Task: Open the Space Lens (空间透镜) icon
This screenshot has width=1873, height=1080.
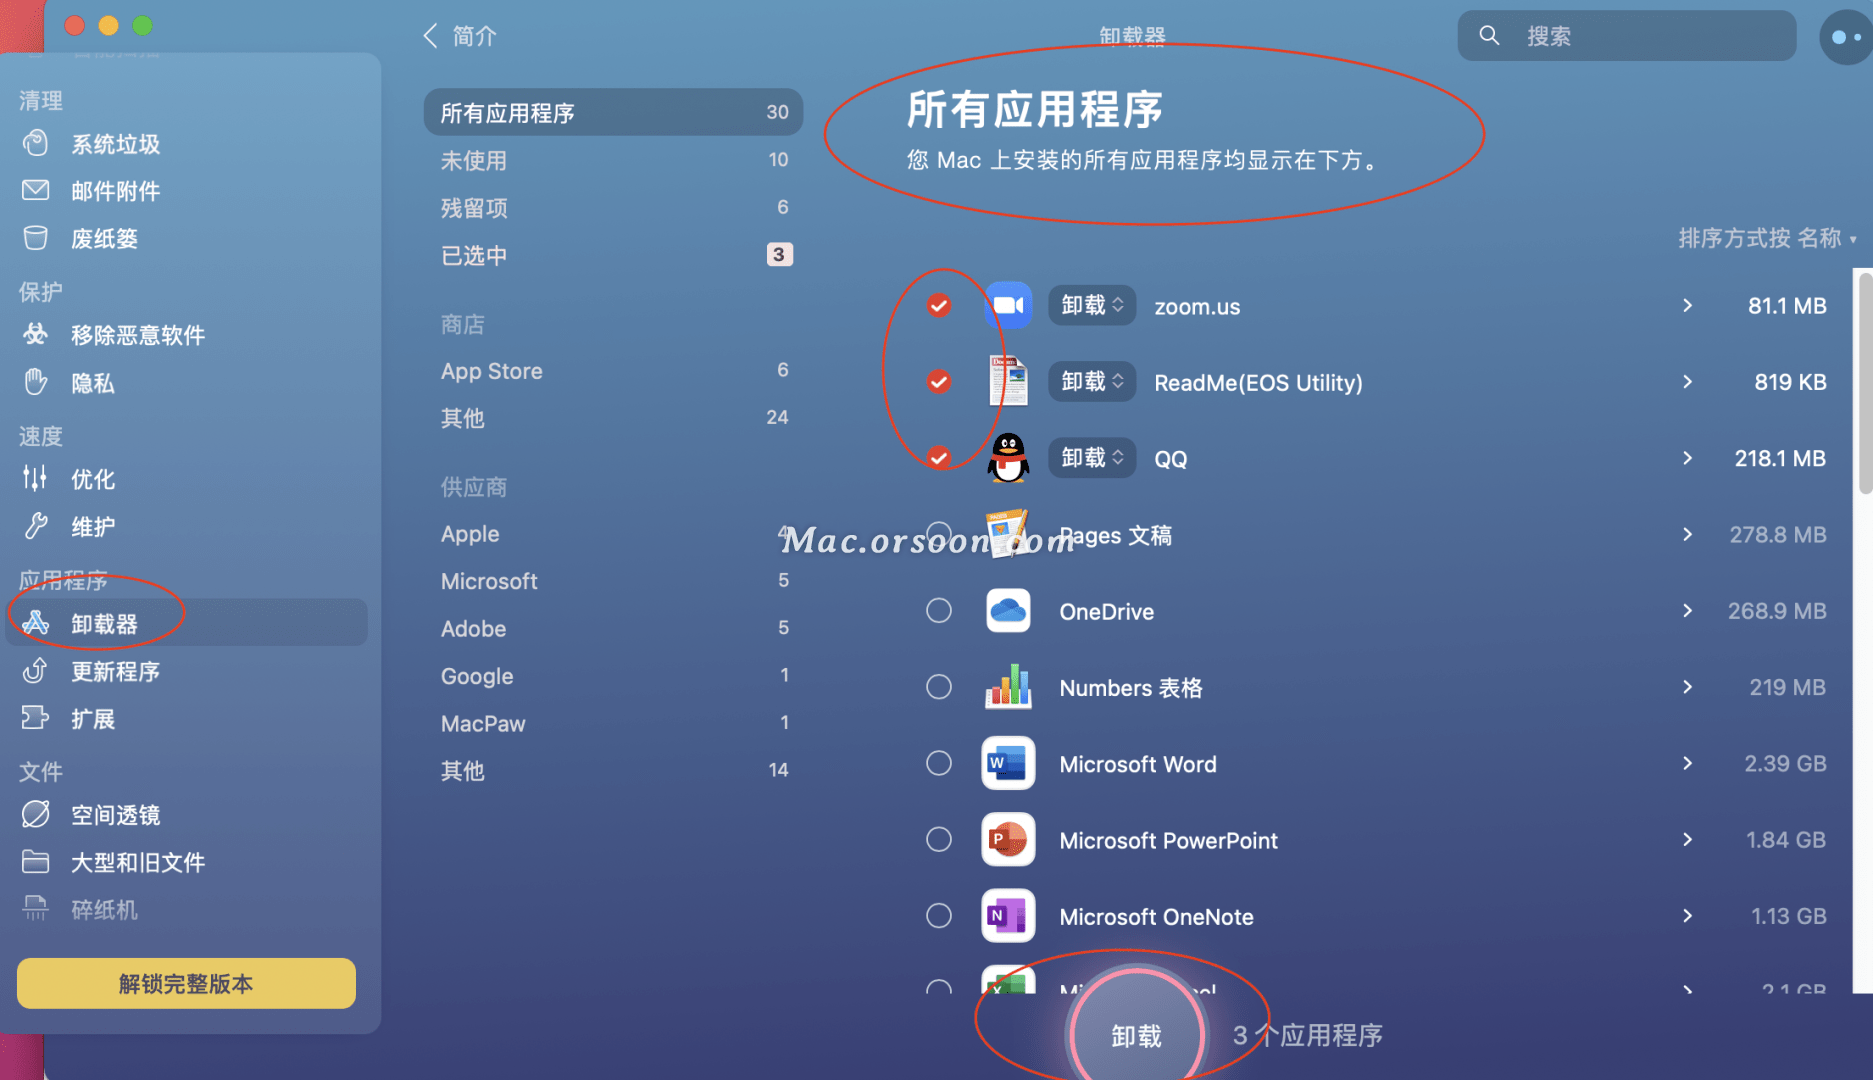Action: [36, 814]
